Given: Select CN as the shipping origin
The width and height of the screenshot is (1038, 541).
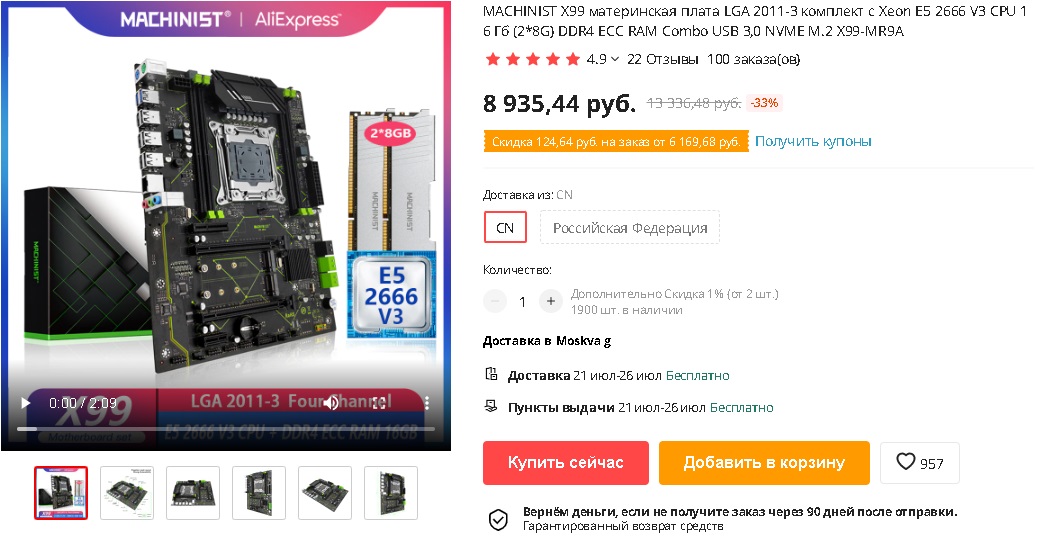Looking at the screenshot, I should coord(505,228).
